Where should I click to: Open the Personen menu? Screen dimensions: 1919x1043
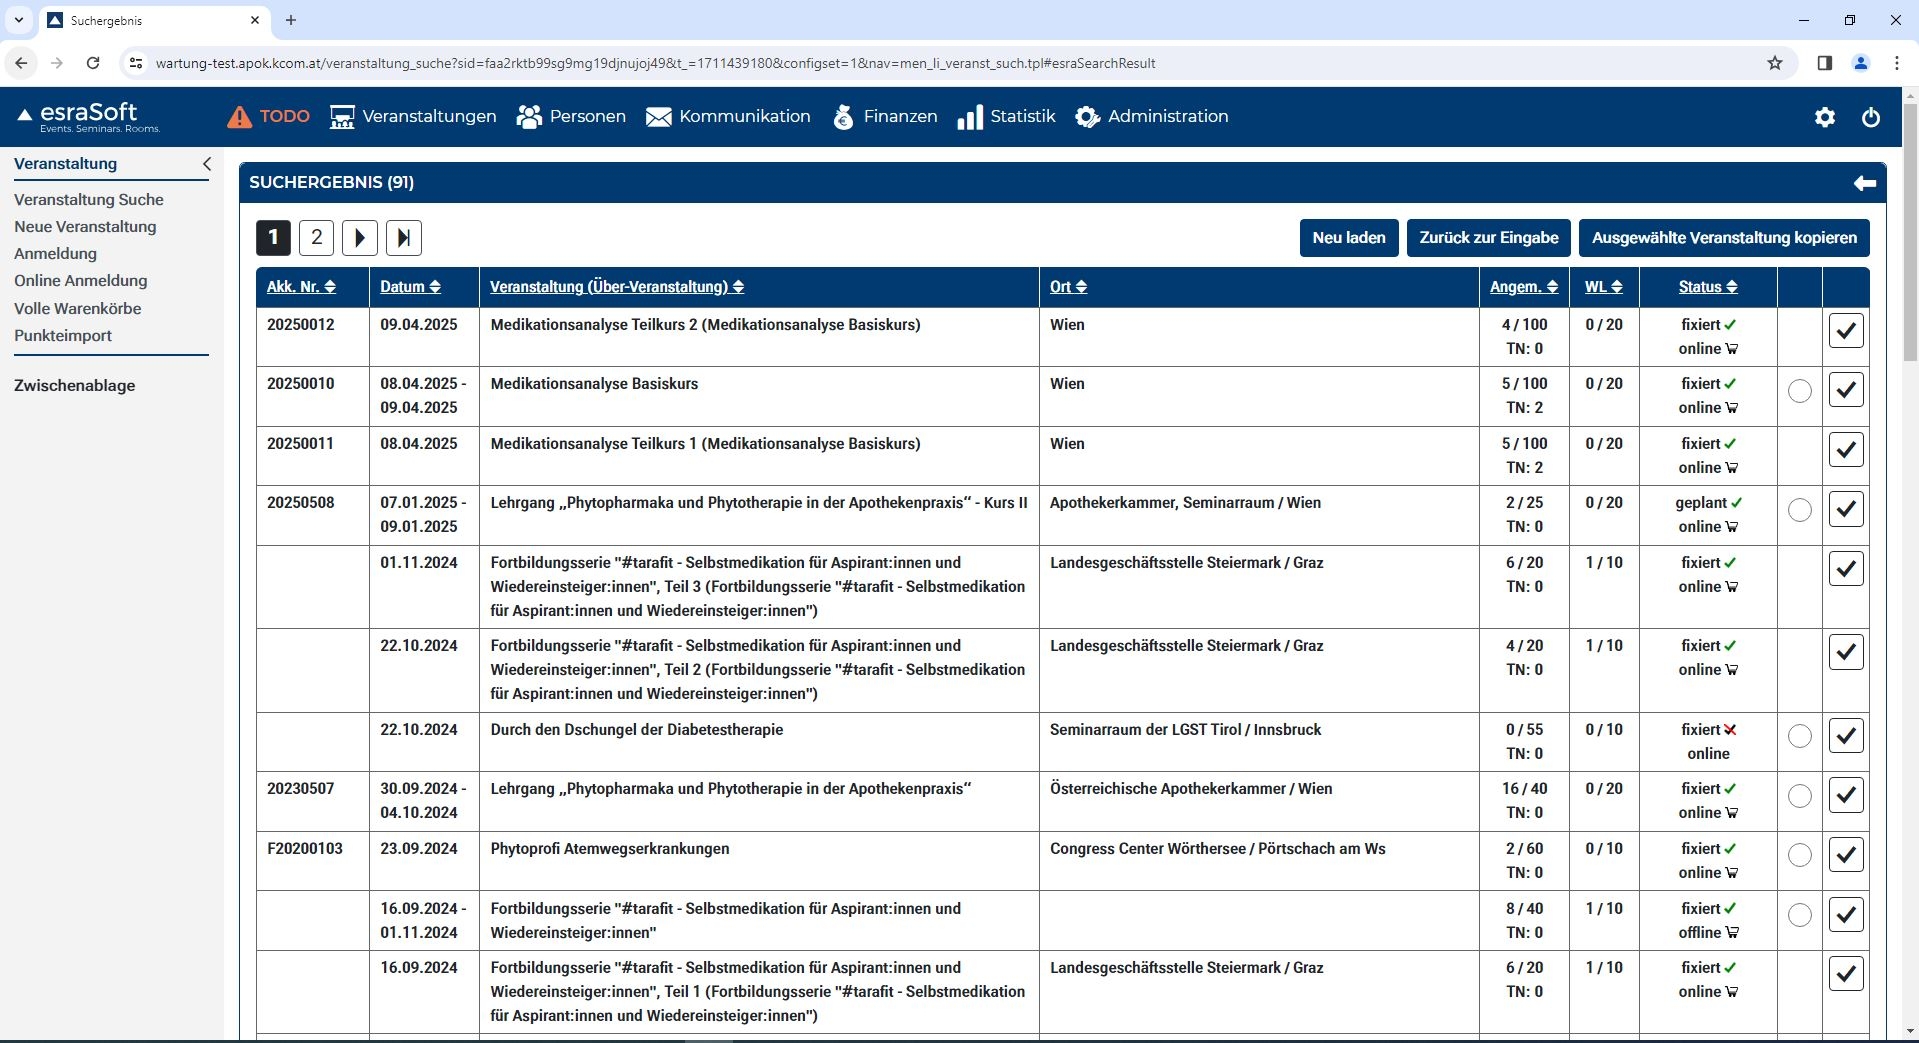571,117
